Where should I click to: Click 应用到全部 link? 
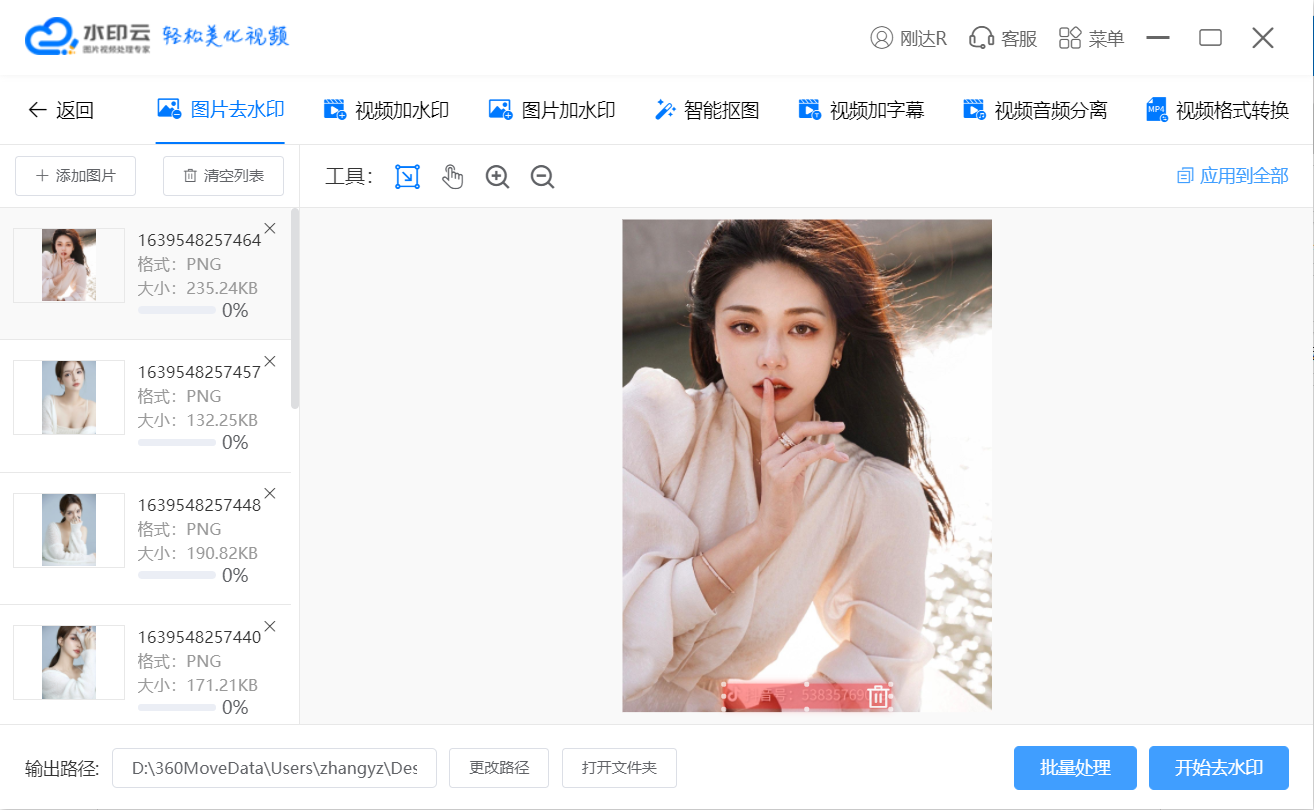coord(1232,176)
